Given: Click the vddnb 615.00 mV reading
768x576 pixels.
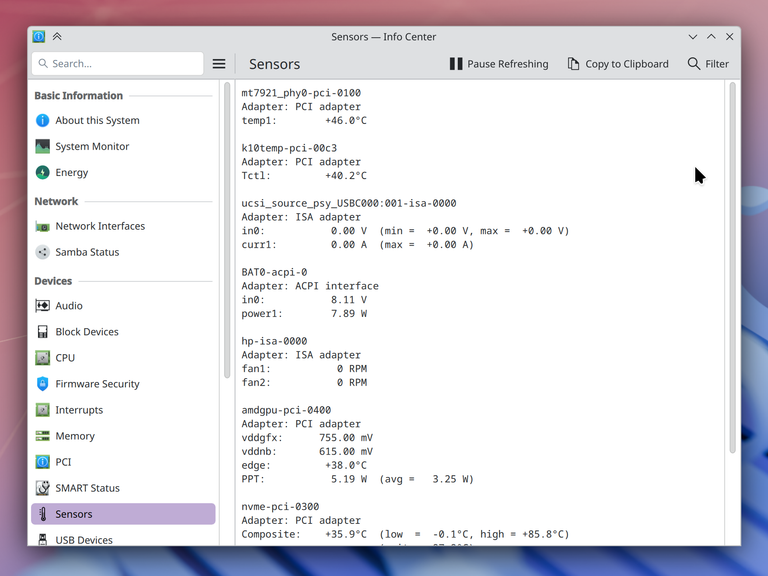Looking at the screenshot, I should click(307, 452).
